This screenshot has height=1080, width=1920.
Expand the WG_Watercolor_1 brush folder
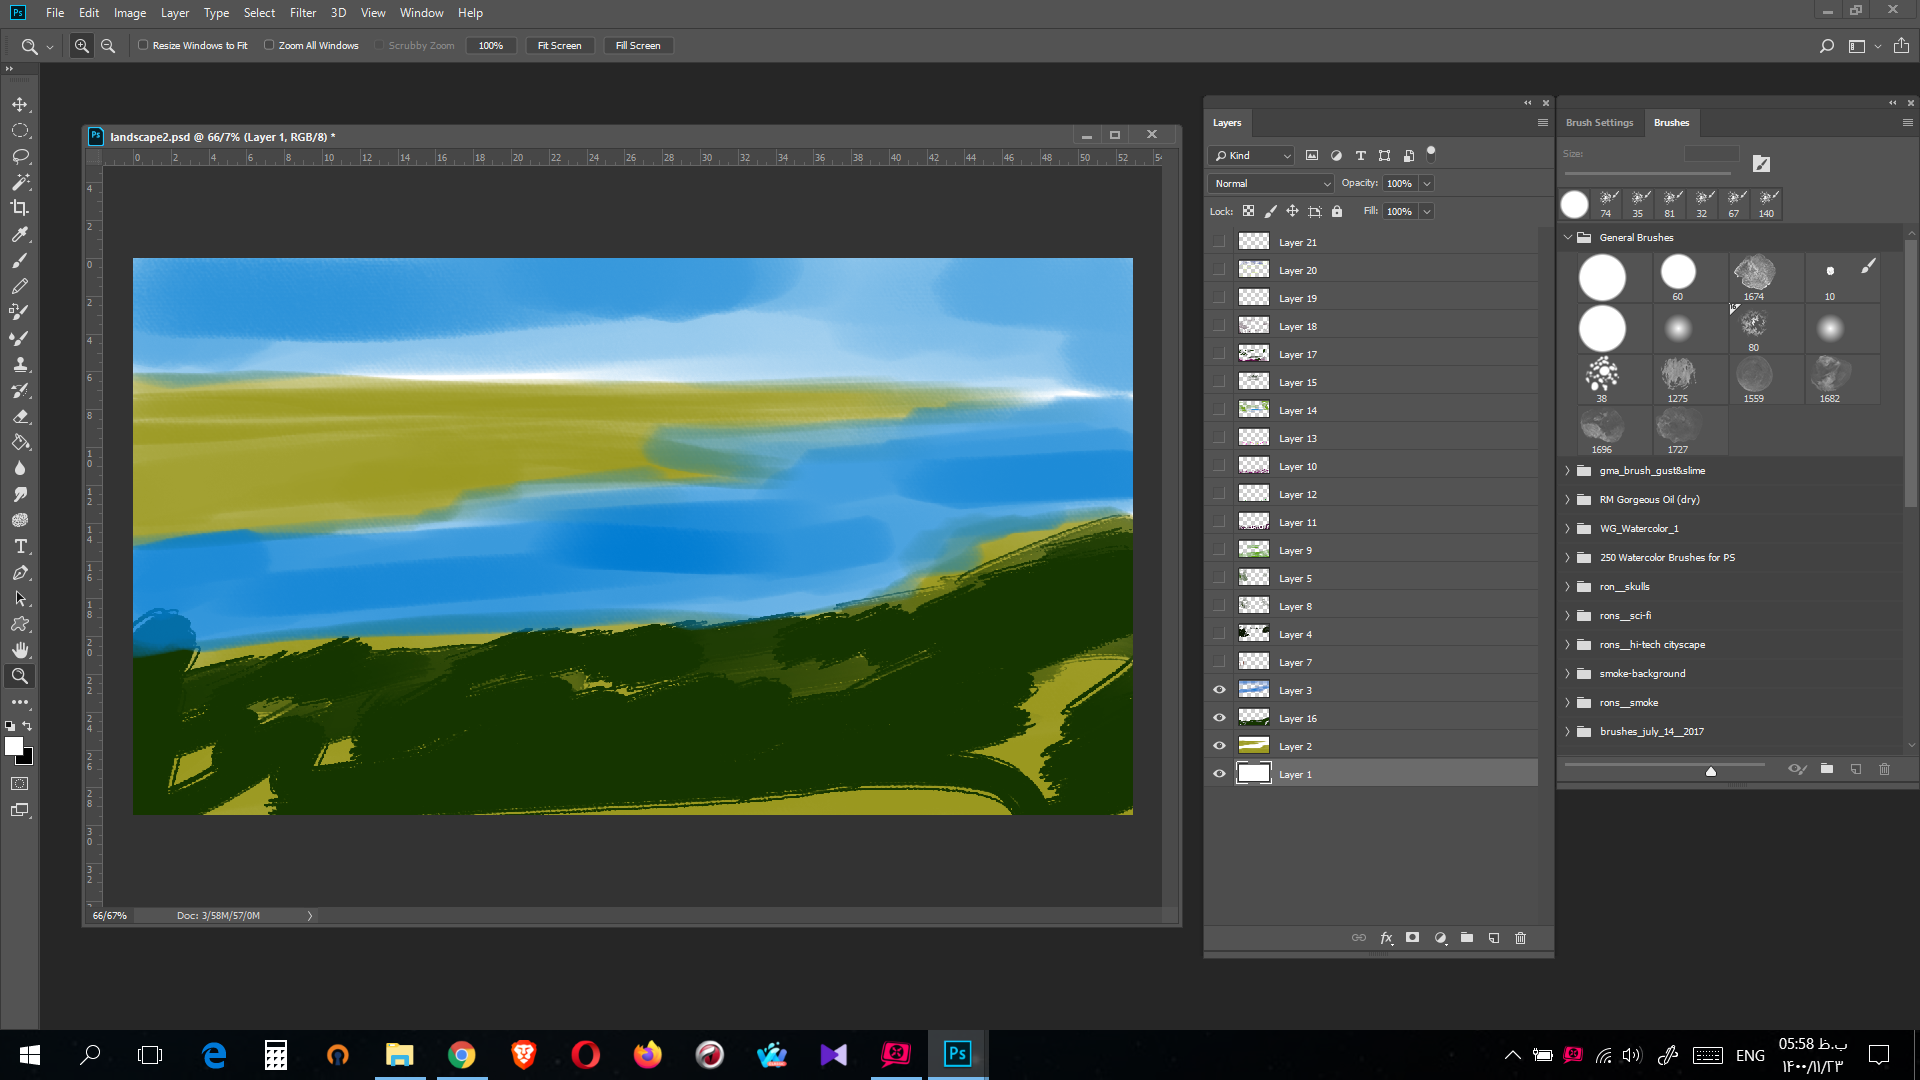coord(1568,529)
